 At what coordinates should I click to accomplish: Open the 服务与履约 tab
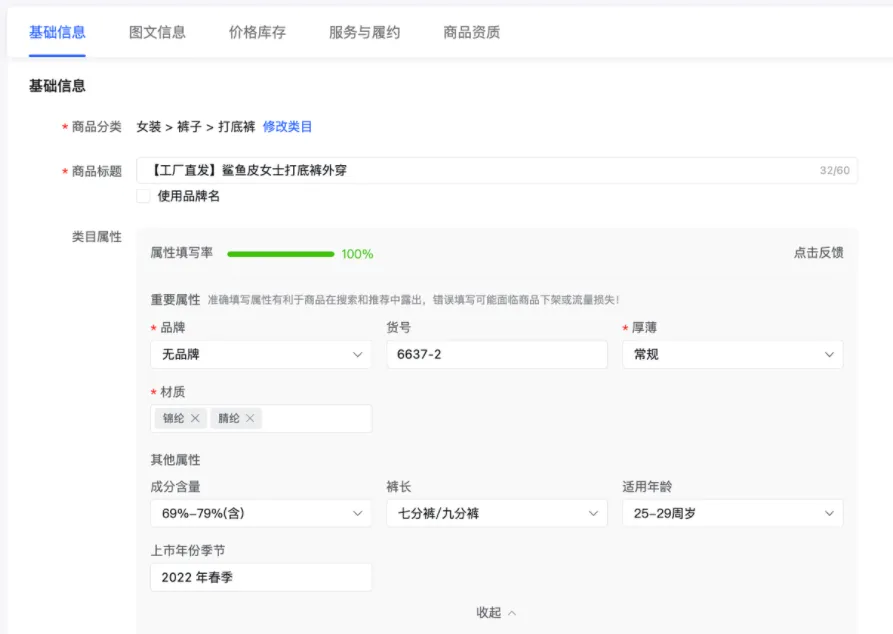(362, 31)
